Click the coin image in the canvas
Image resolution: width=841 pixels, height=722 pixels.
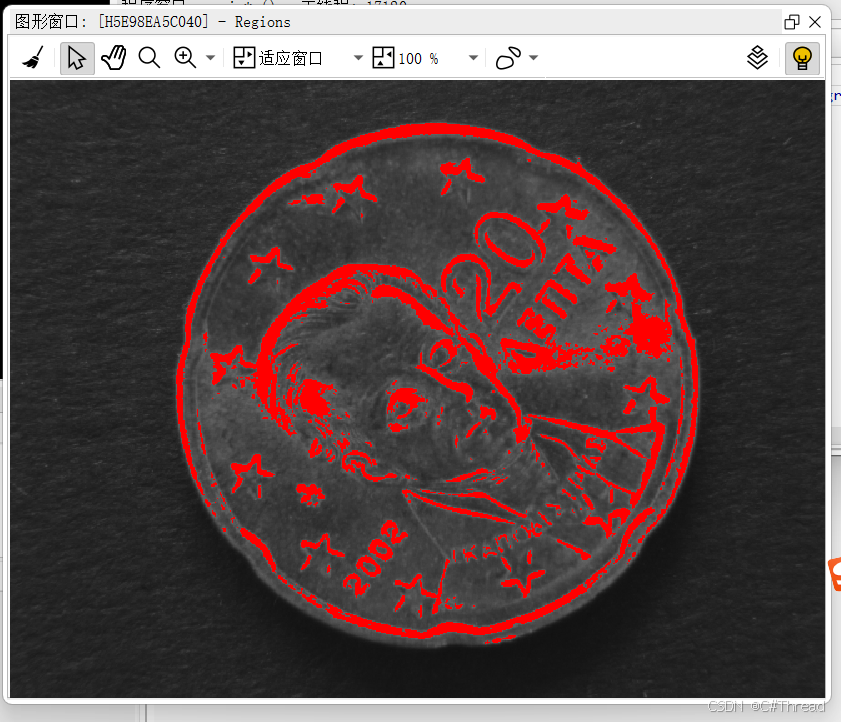coord(437,384)
